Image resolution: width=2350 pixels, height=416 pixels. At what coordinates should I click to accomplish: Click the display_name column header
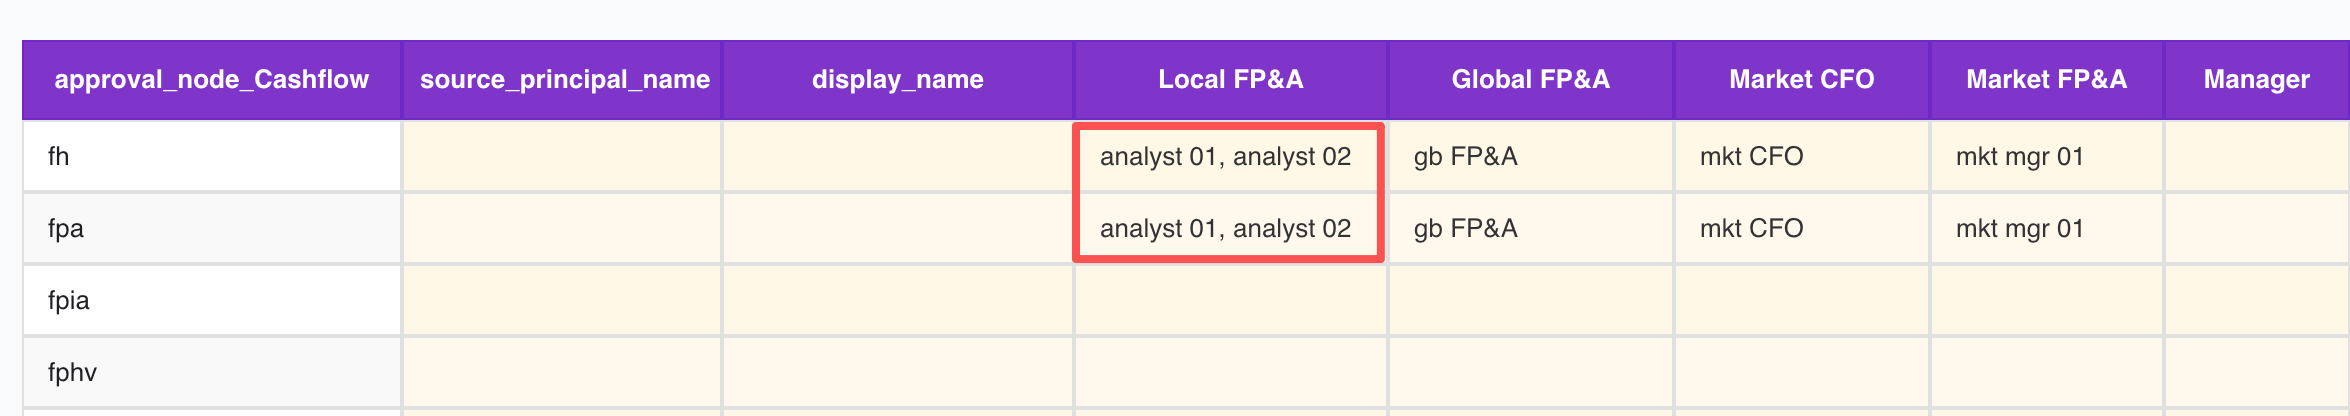[897, 80]
